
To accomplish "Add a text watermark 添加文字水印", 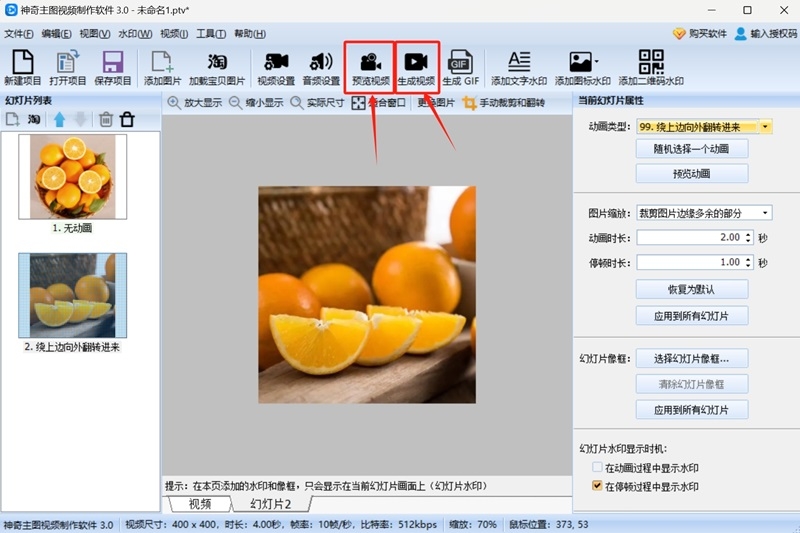I will tap(519, 67).
